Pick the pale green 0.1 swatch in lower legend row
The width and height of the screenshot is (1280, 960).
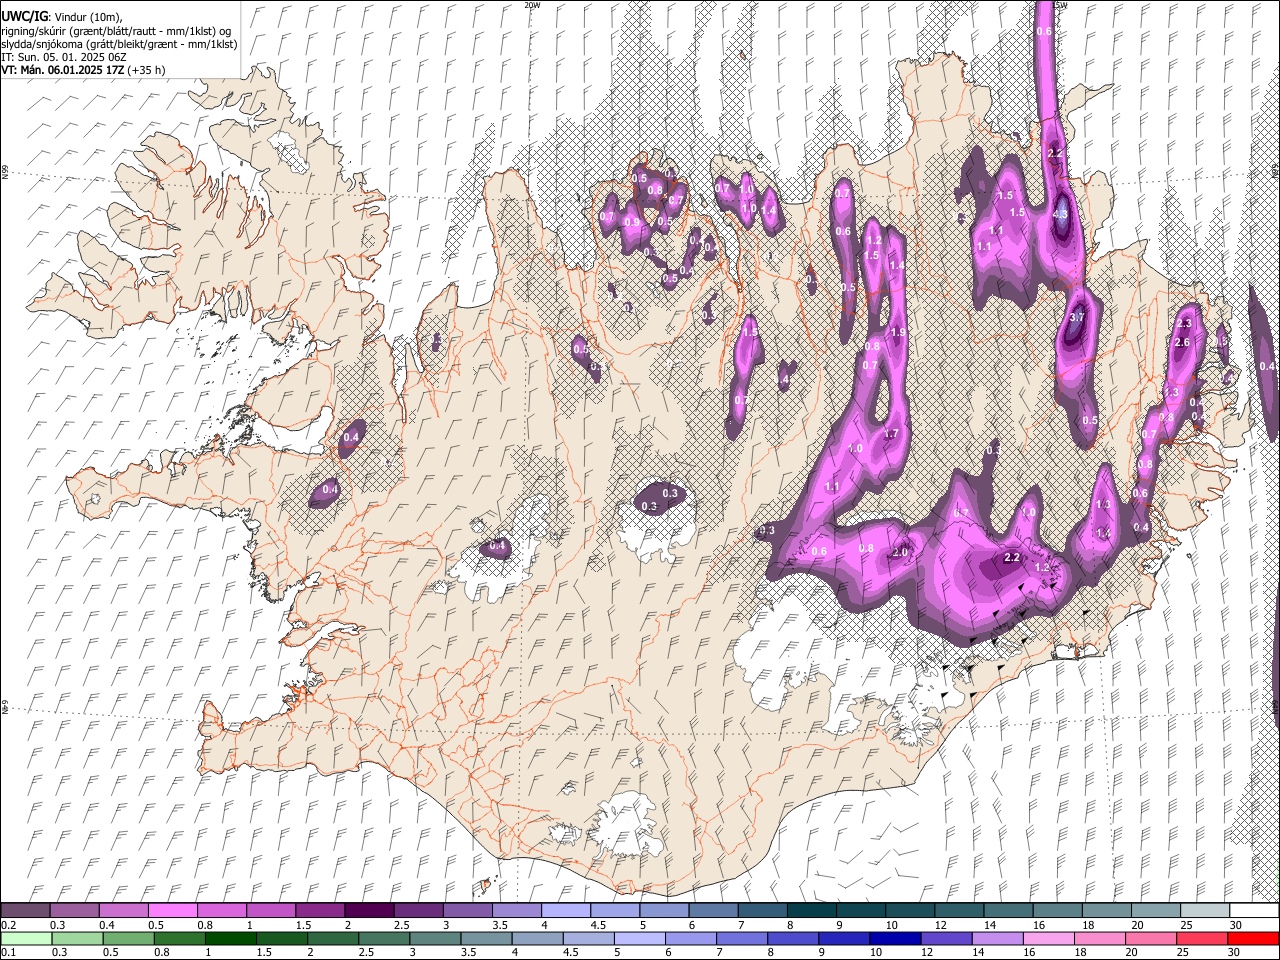pyautogui.click(x=26, y=939)
